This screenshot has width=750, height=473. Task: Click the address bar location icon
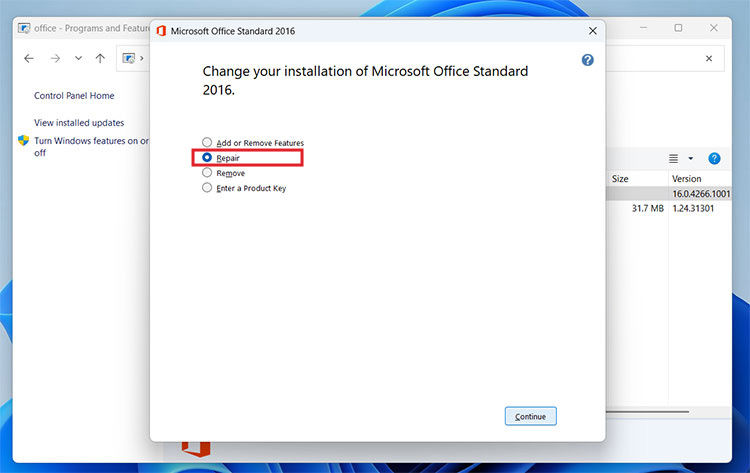click(129, 58)
